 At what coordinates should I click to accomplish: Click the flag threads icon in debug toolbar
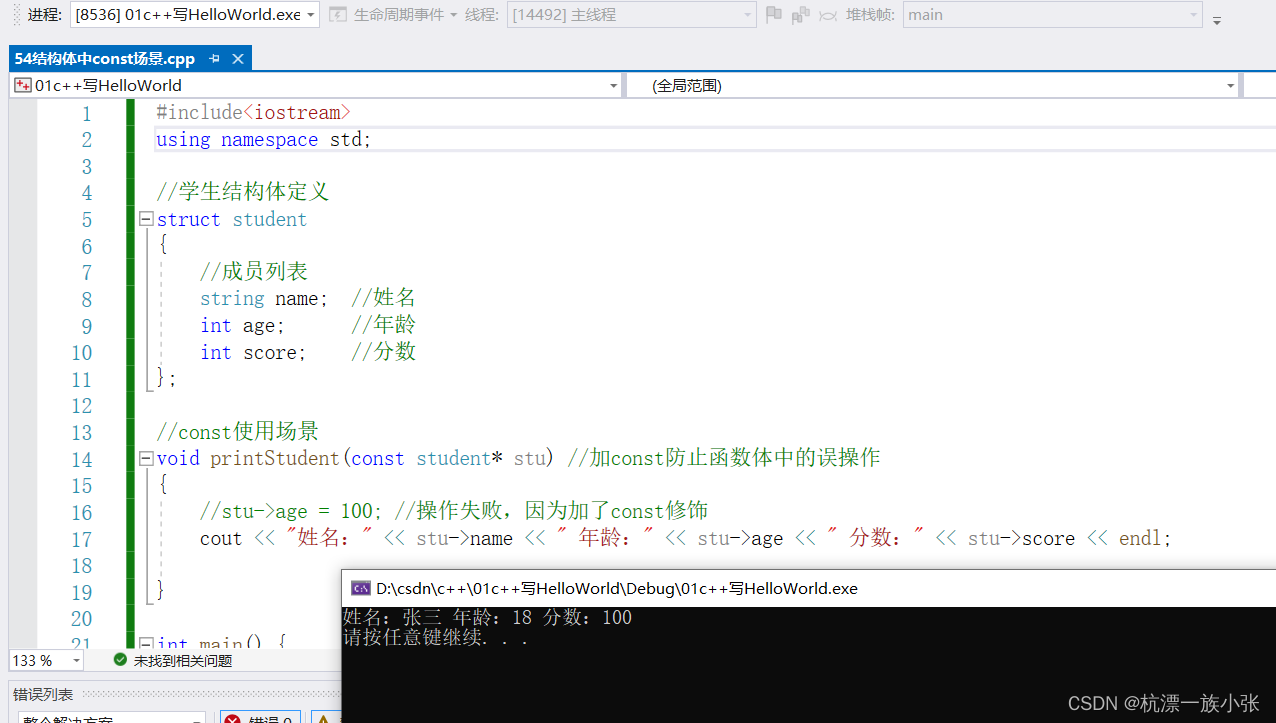coord(774,15)
